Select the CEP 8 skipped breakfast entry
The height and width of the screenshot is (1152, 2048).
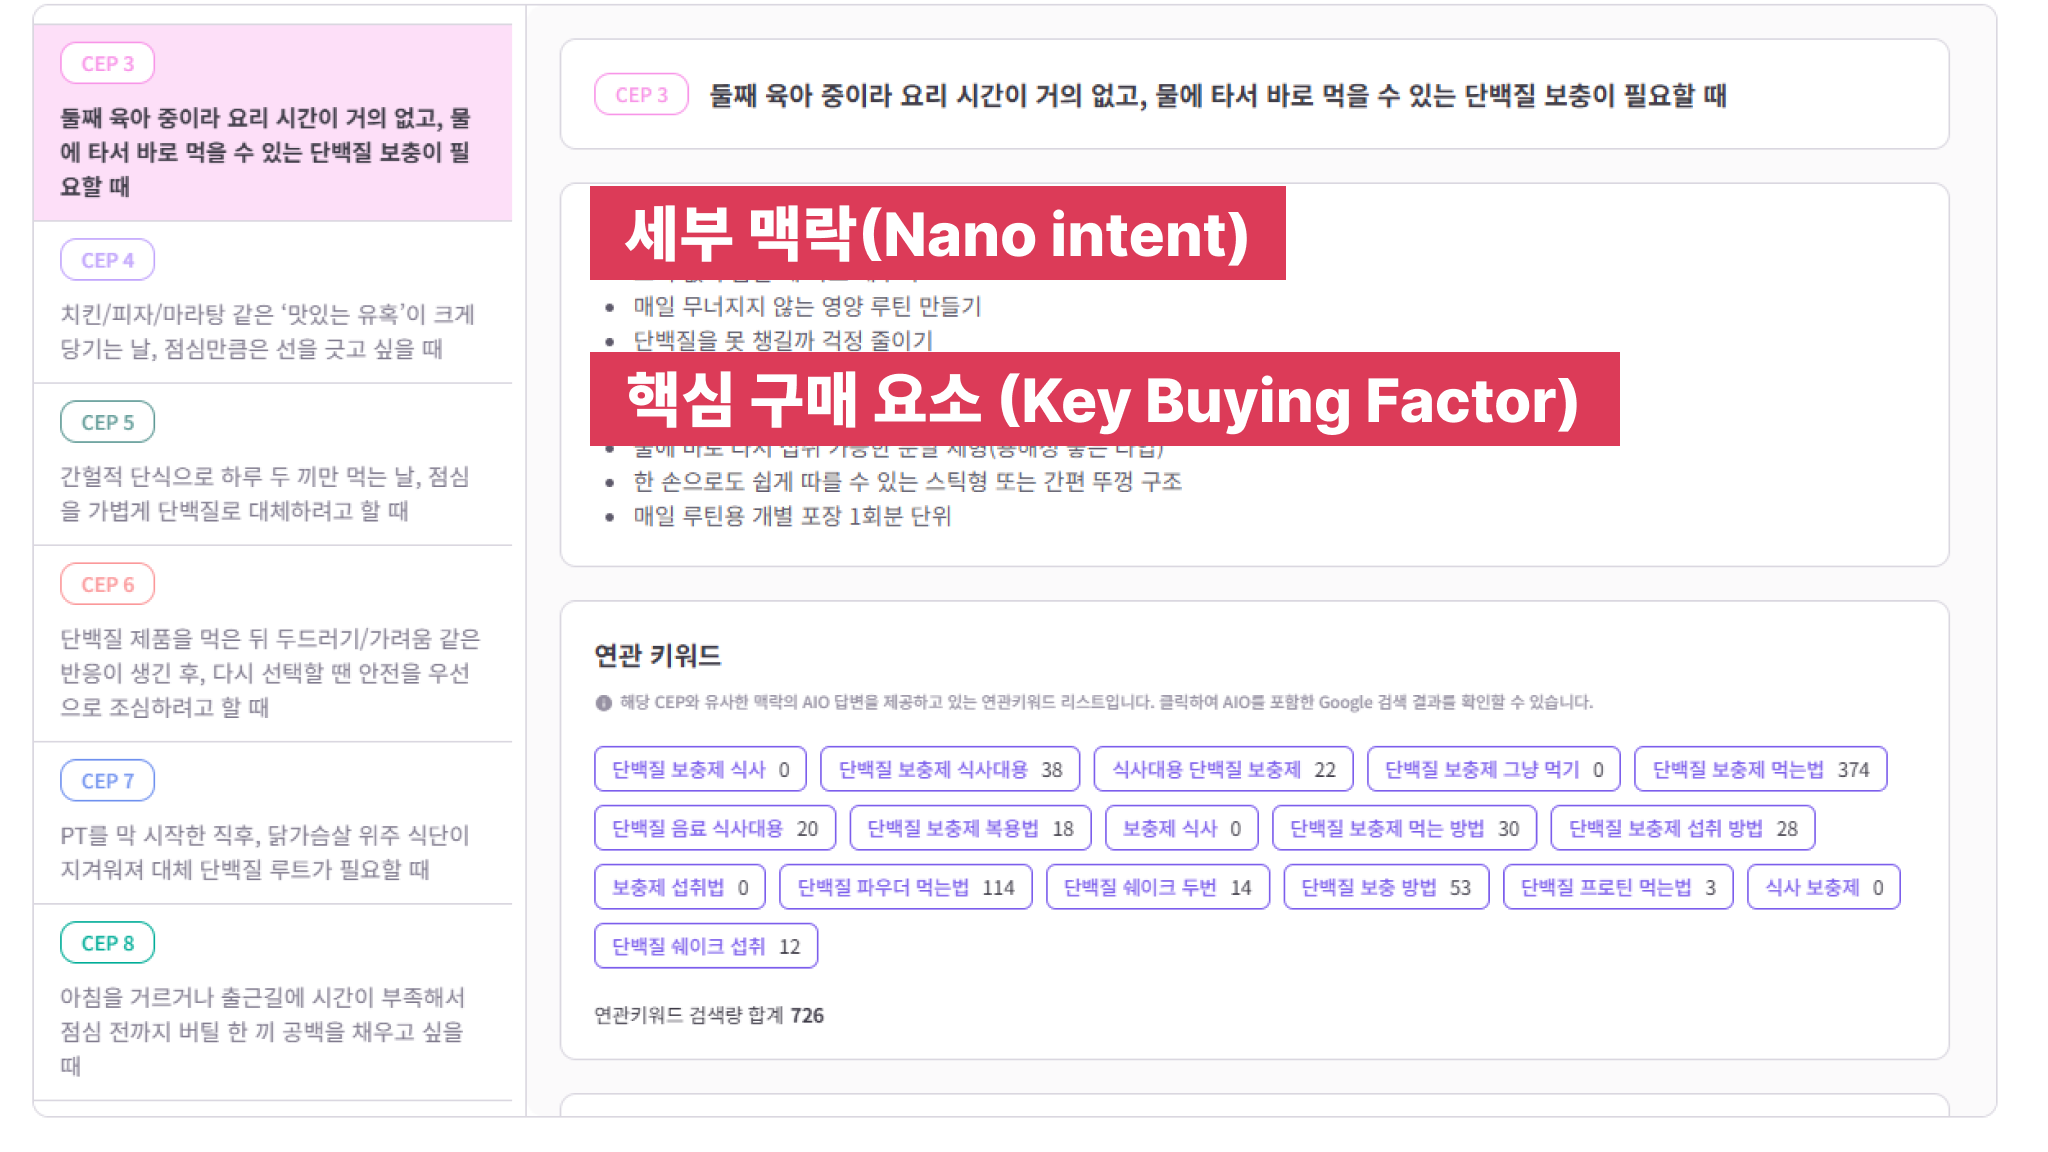point(272,1002)
